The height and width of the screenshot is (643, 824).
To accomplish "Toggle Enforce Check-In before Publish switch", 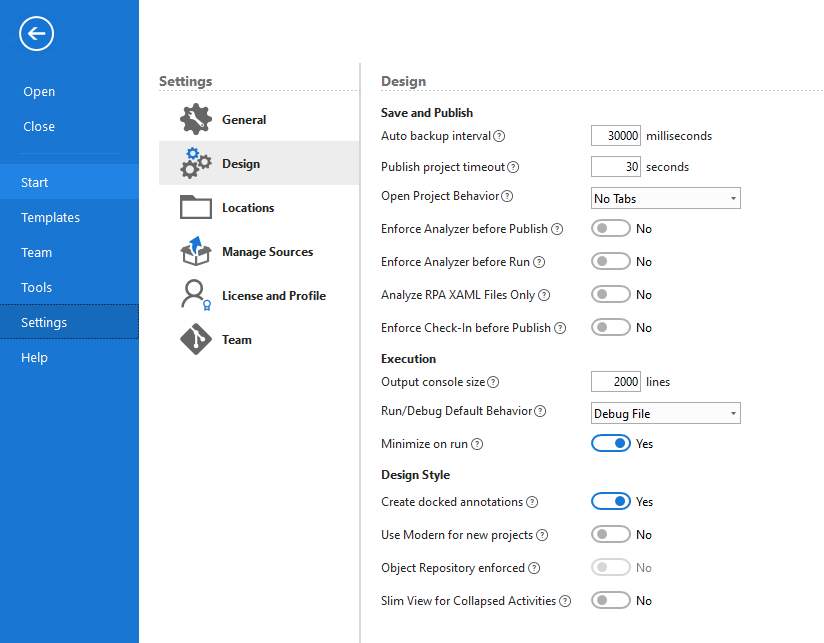I will point(611,327).
